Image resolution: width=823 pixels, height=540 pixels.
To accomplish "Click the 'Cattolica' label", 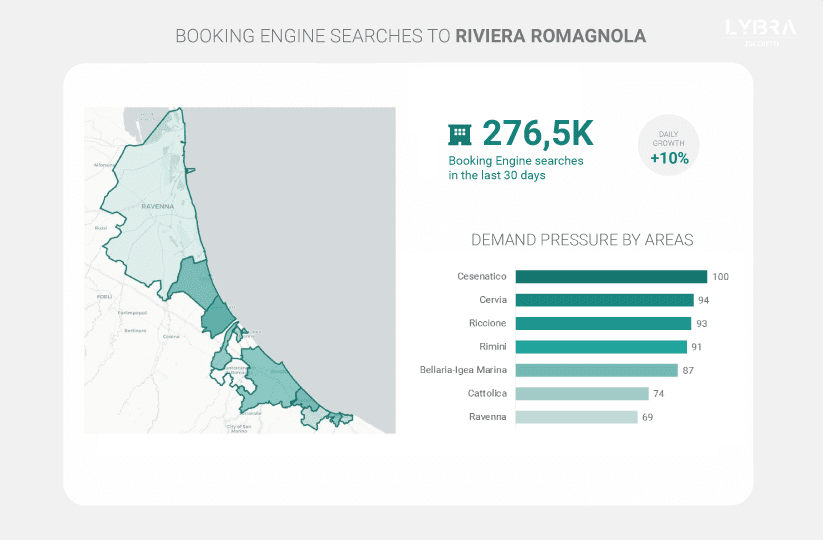I will 487,394.
